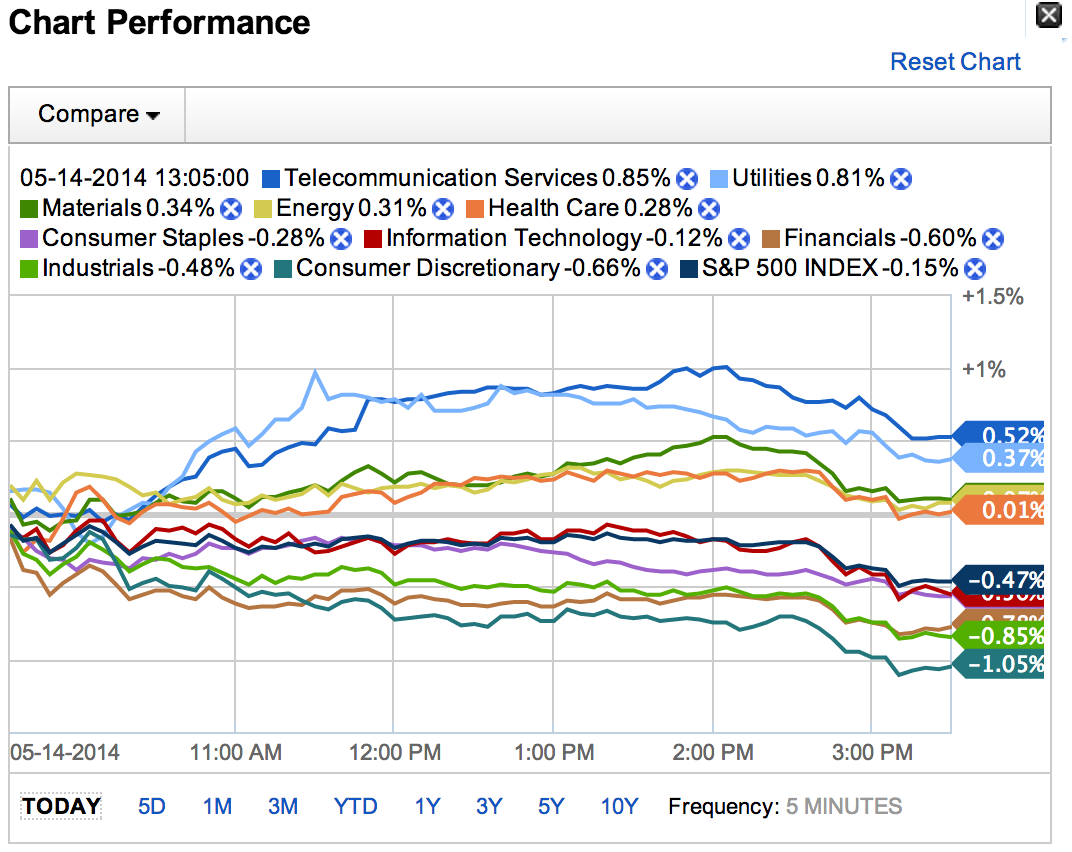Remove Financials series via its X icon
This screenshot has height=852, width=1072.
[992, 239]
